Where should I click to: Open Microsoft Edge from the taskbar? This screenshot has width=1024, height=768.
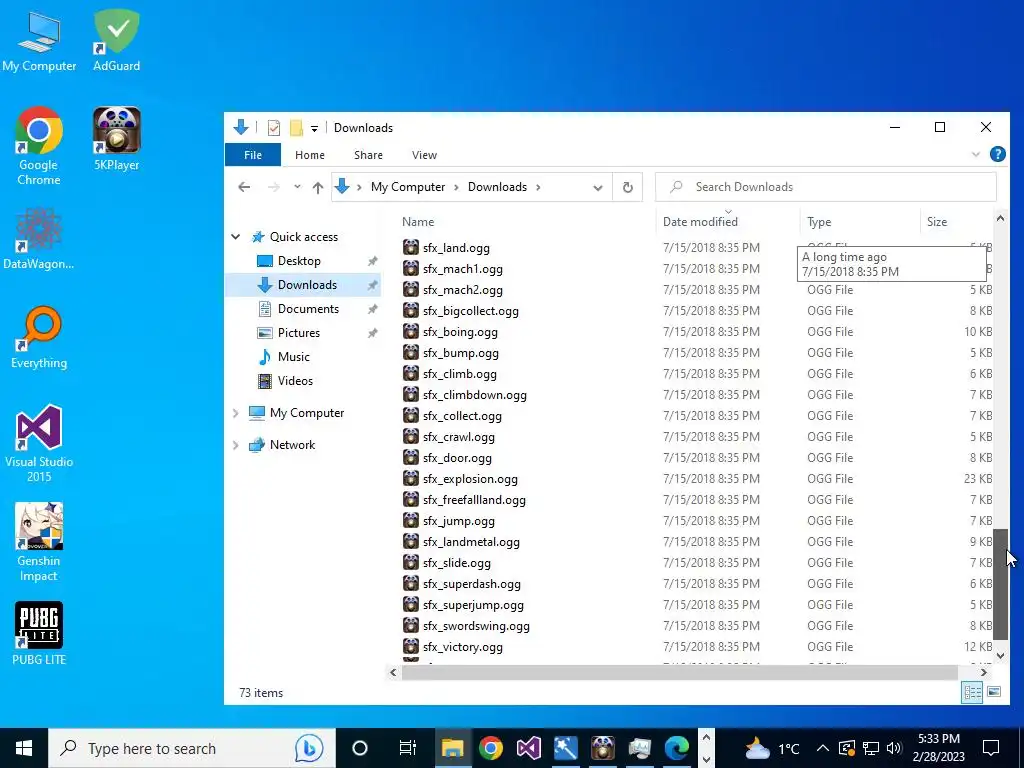click(677, 748)
